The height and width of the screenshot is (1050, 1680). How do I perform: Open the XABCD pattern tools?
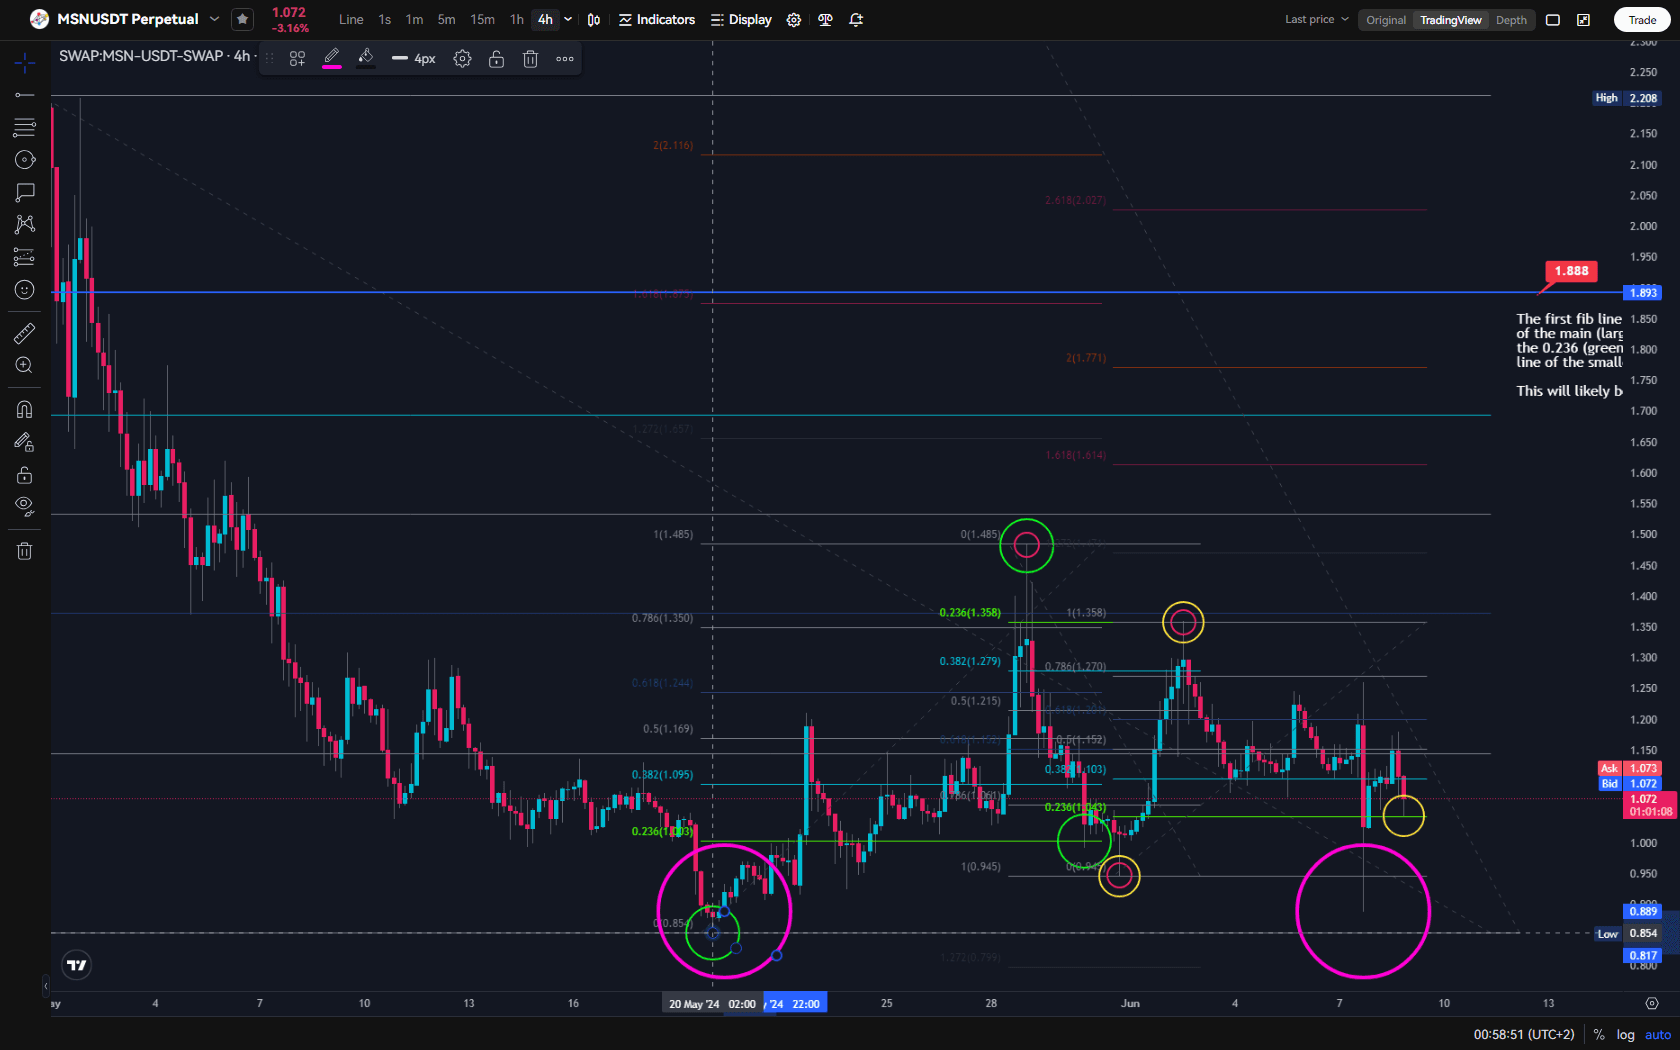click(25, 224)
